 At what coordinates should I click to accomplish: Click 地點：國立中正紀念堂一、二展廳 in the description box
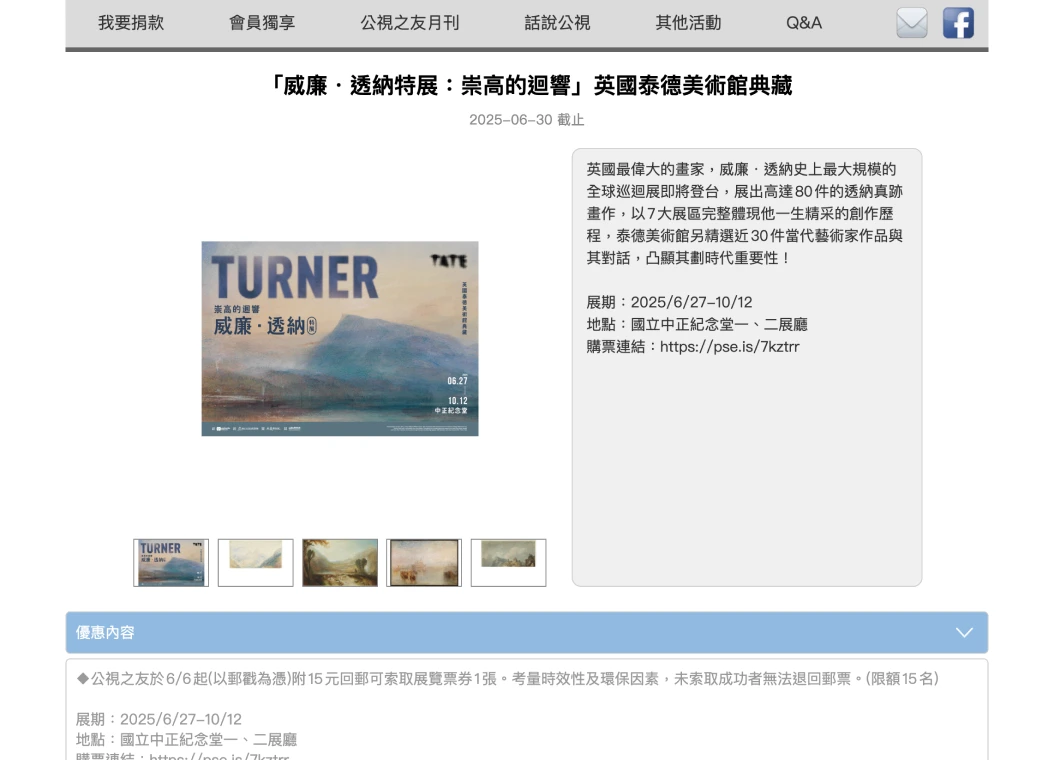tap(697, 325)
